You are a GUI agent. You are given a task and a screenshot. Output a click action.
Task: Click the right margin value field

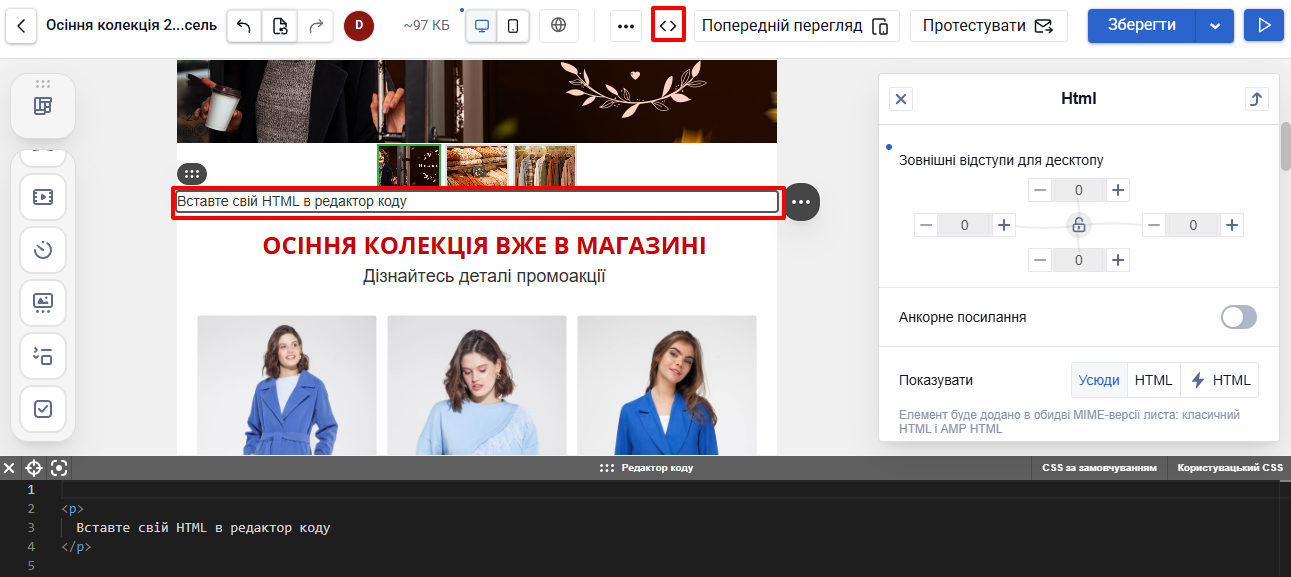[x=1193, y=225]
